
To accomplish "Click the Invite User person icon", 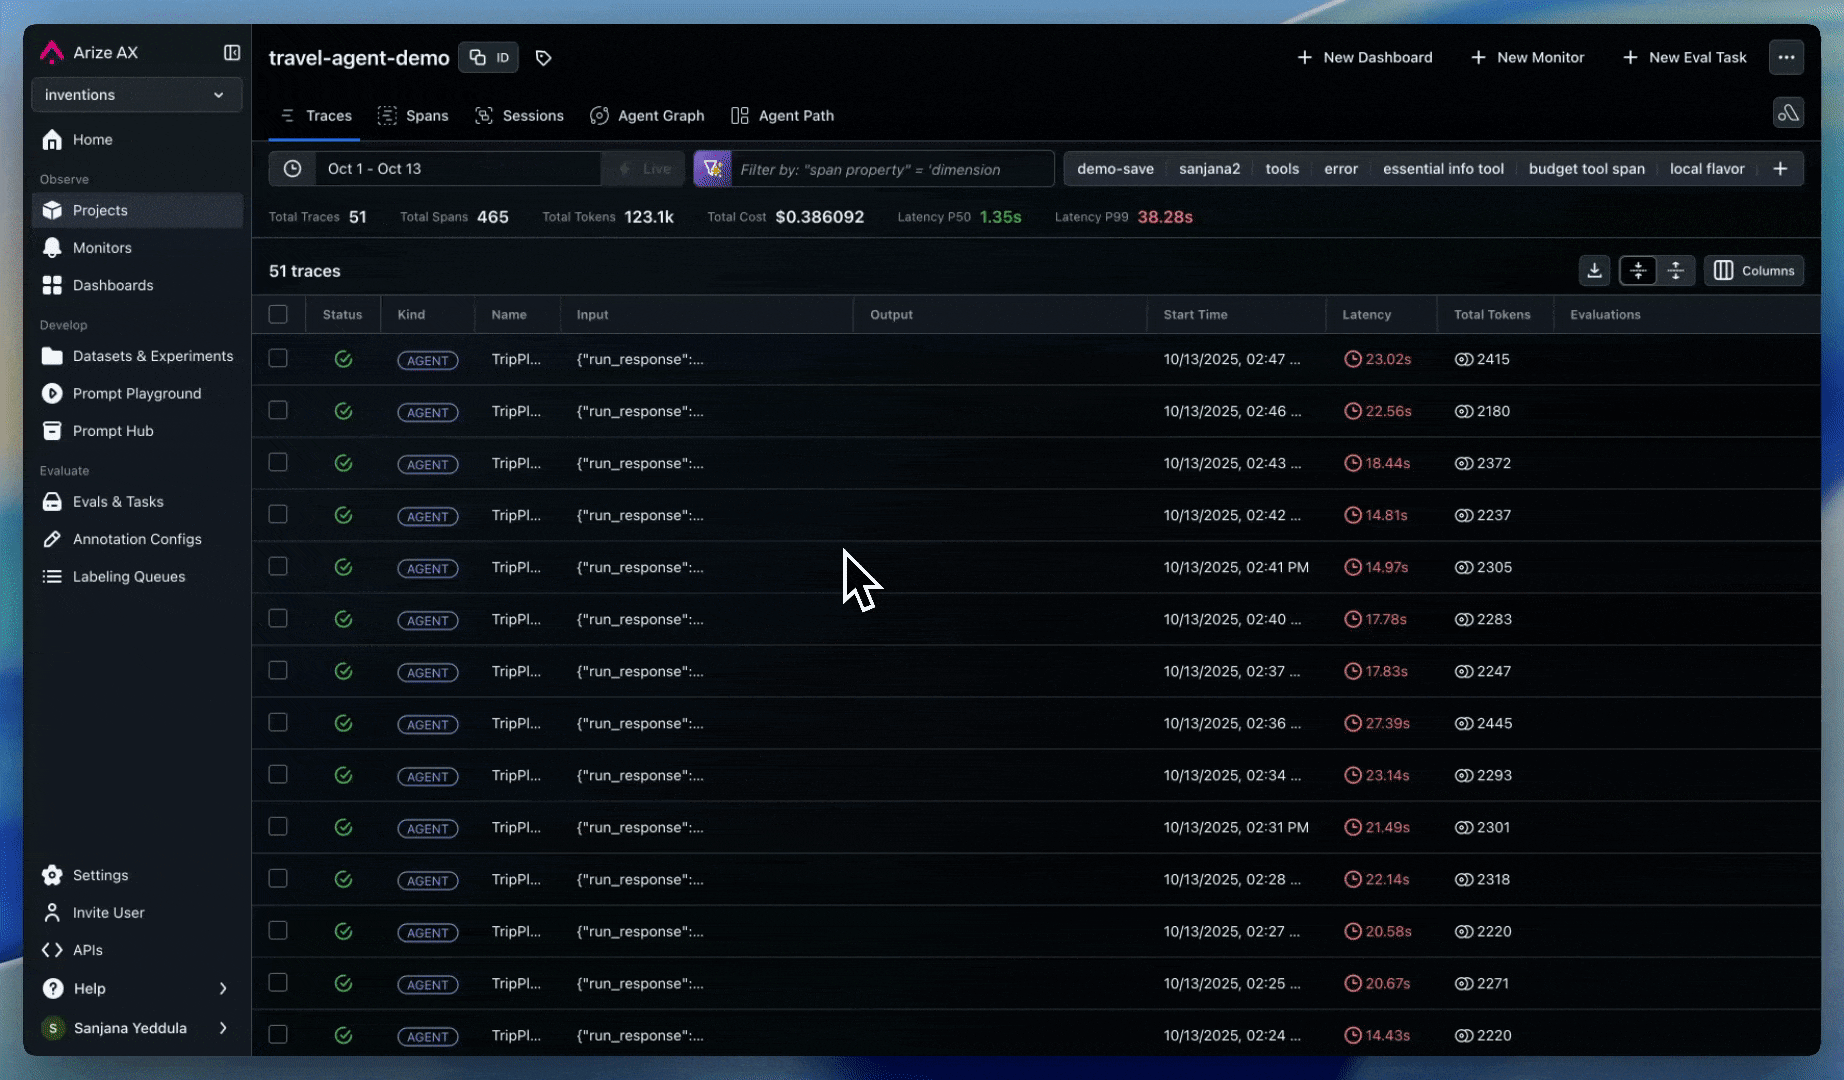I will coord(52,913).
